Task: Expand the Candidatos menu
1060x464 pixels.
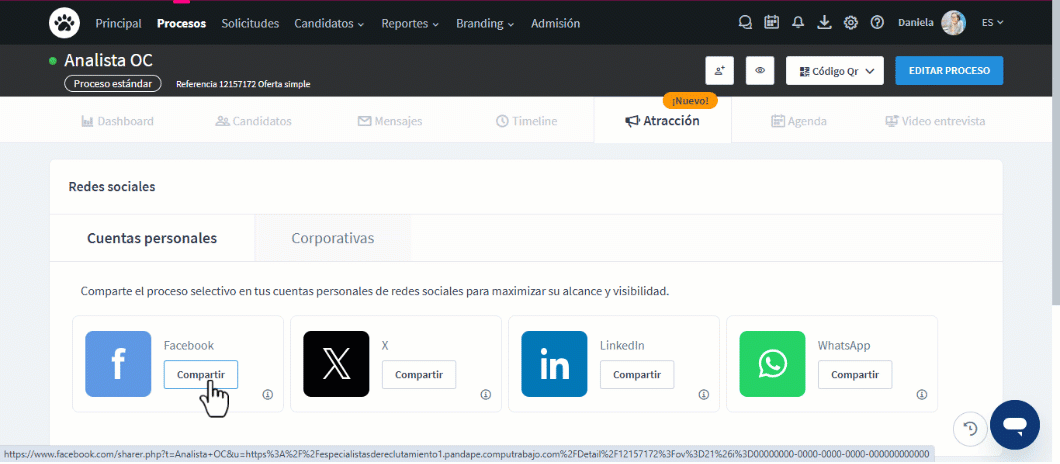Action: point(329,23)
